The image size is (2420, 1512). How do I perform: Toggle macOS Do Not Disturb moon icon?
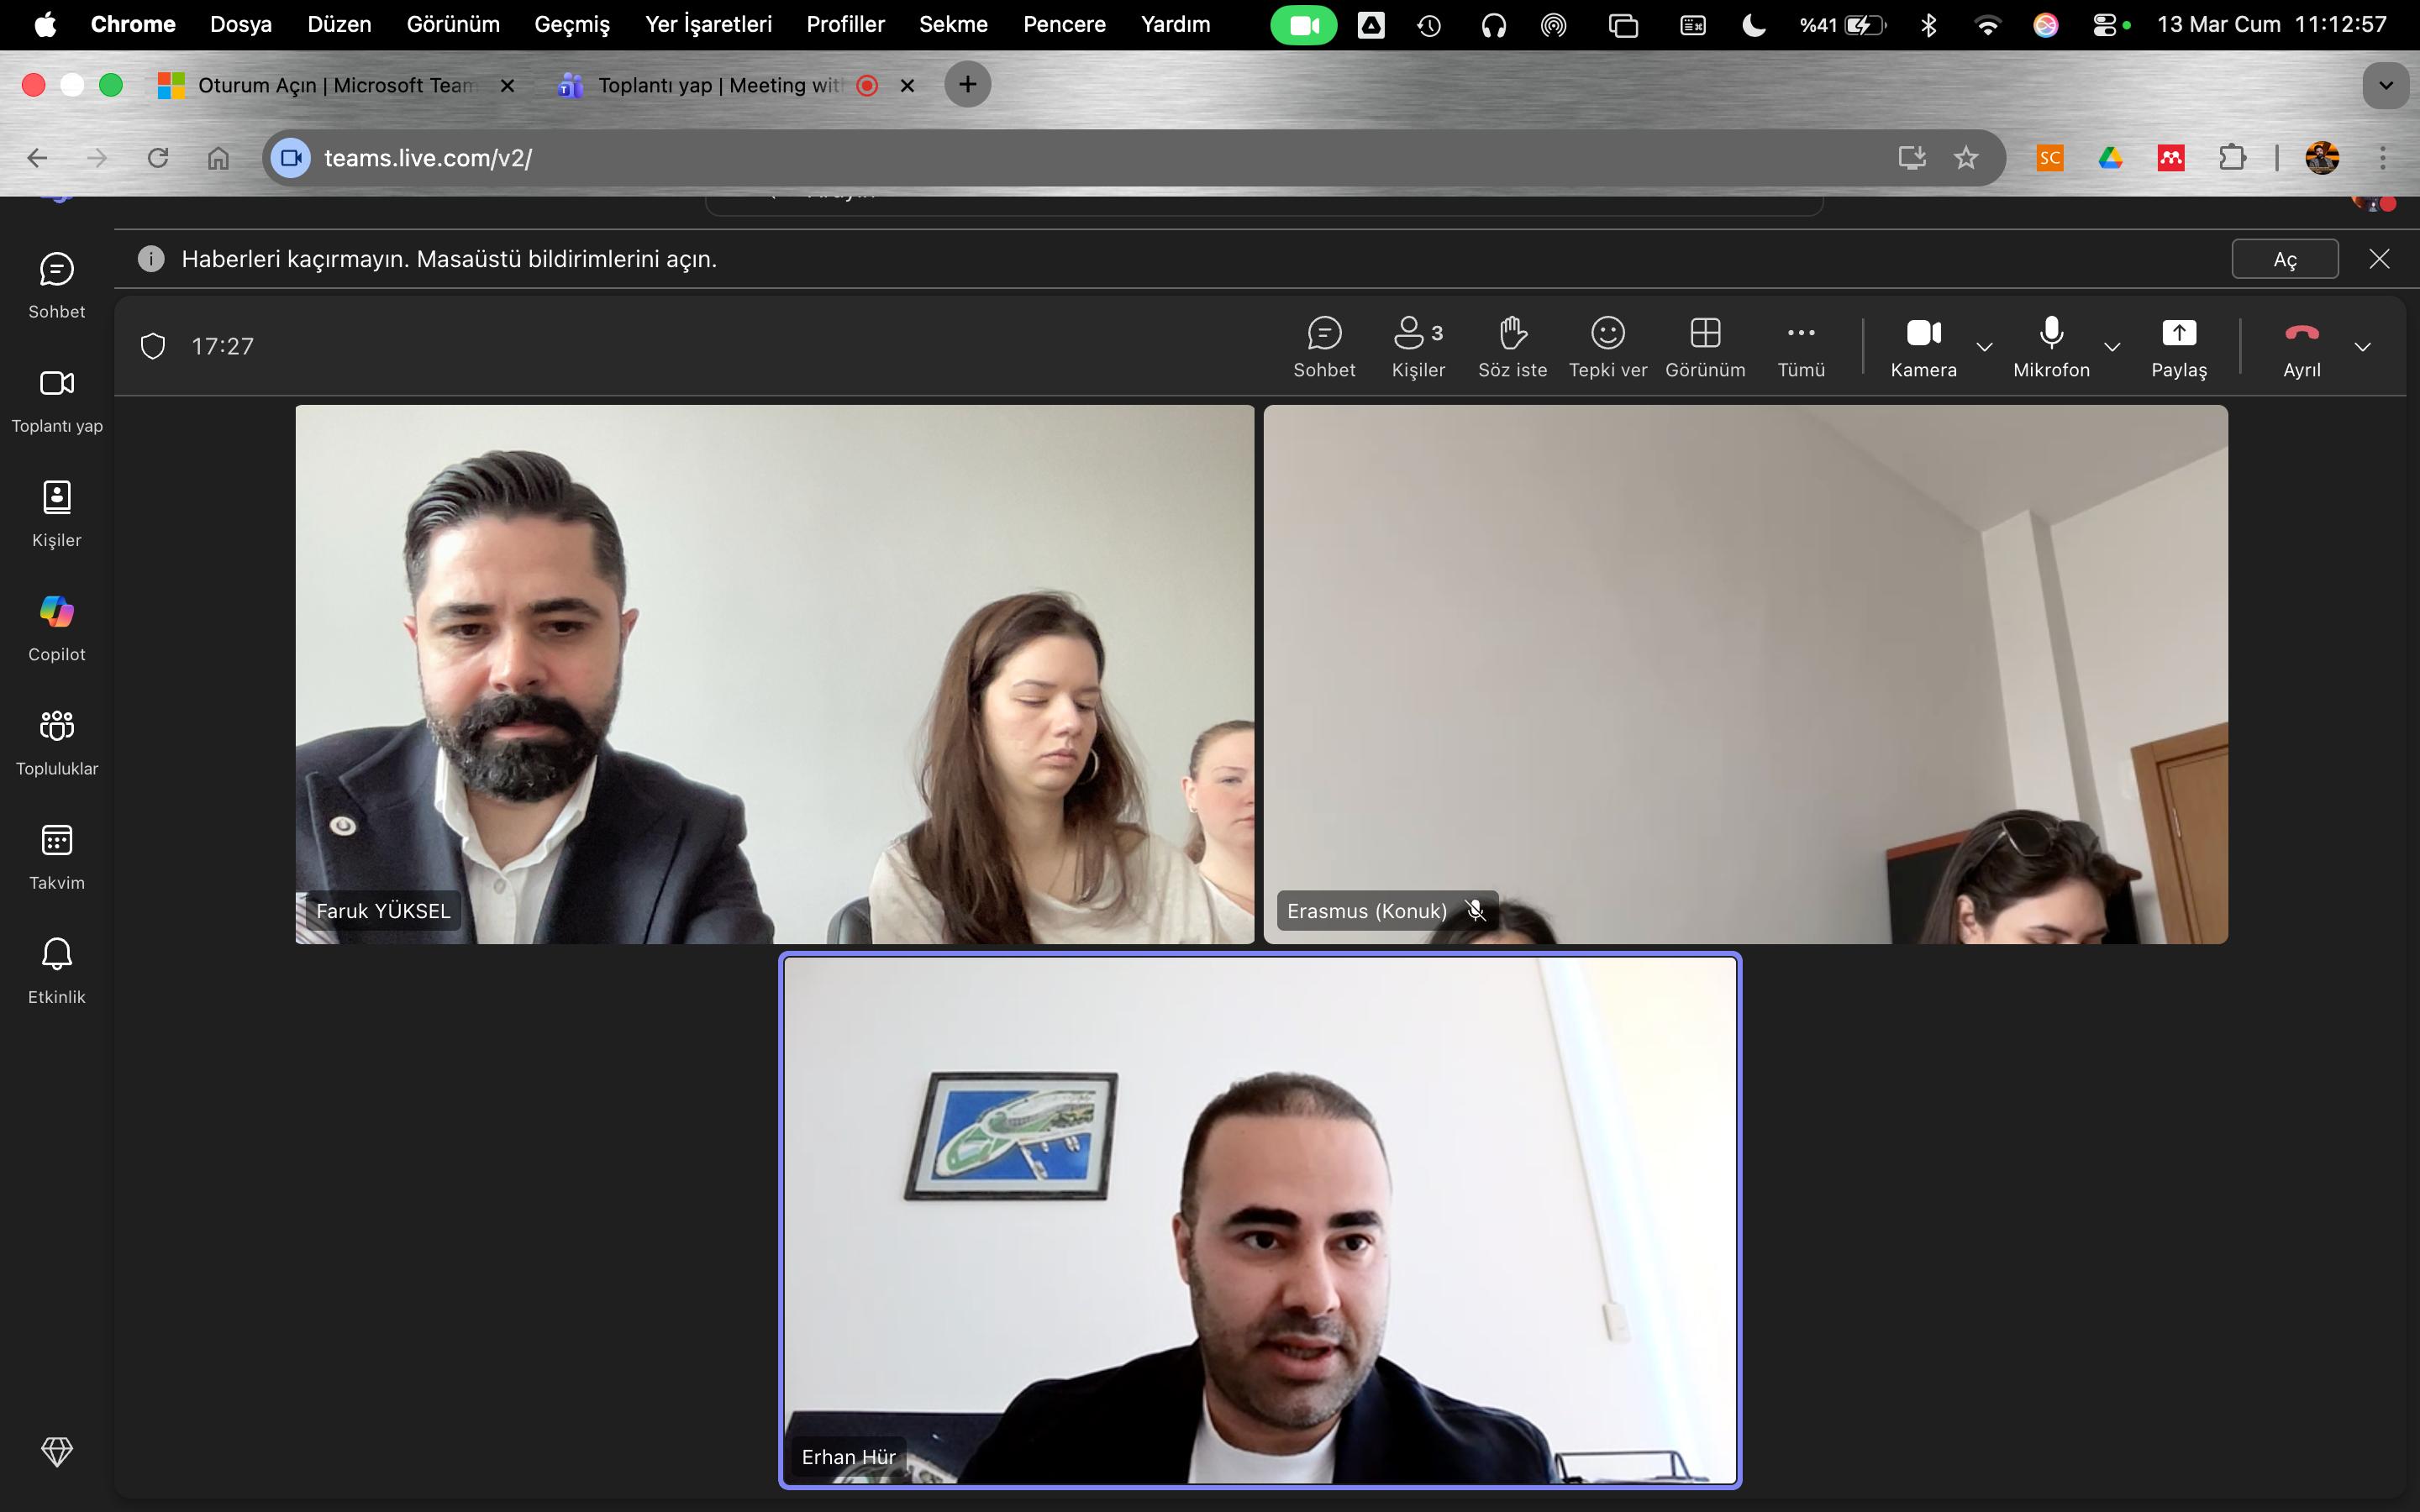tap(1753, 25)
